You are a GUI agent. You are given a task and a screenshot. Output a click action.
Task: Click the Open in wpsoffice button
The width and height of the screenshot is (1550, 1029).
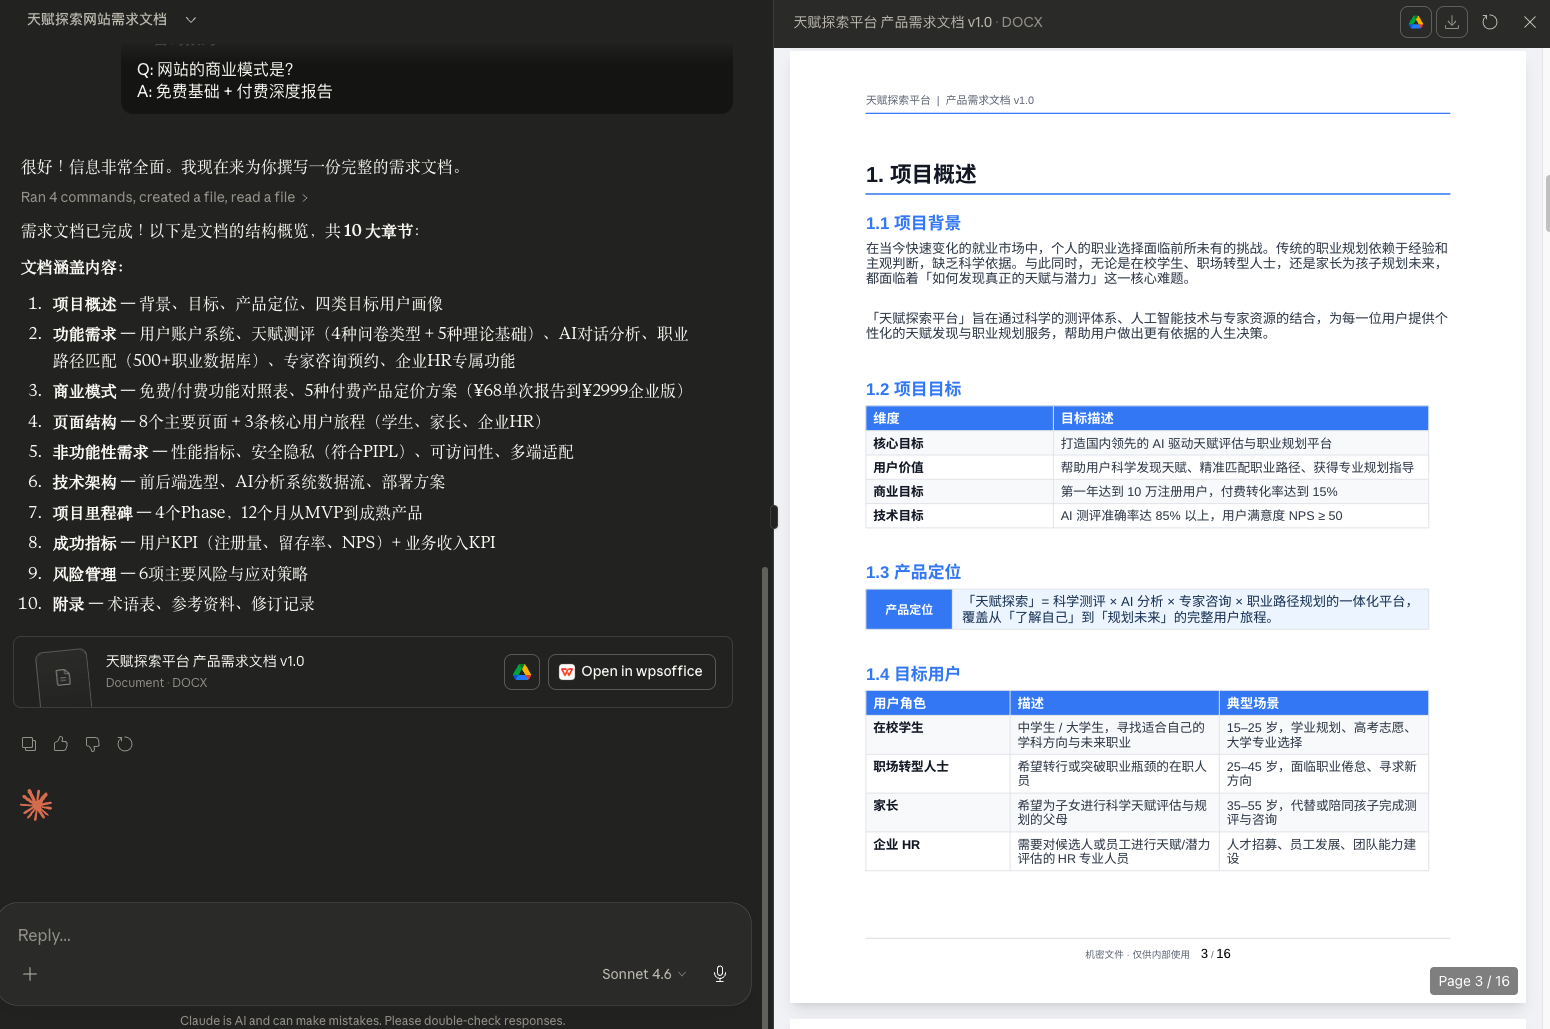click(x=632, y=672)
